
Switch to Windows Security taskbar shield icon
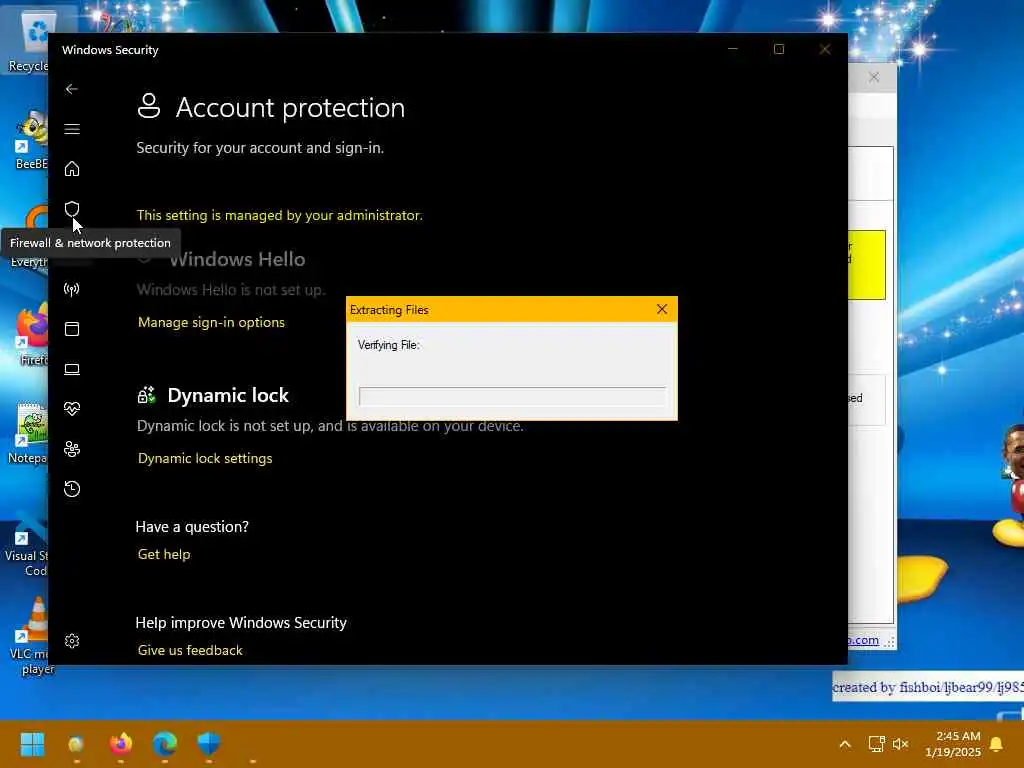(209, 744)
